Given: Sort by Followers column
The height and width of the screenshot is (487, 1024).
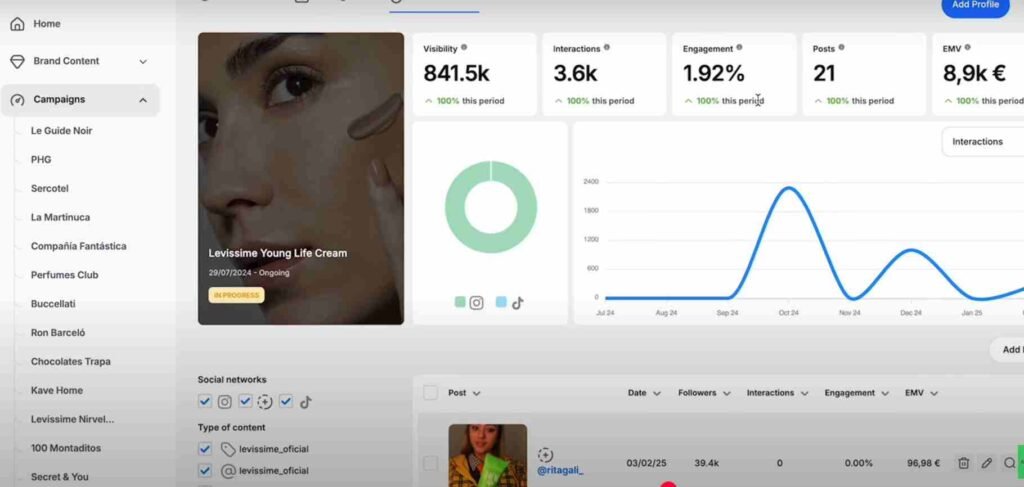Looking at the screenshot, I should click(x=703, y=393).
